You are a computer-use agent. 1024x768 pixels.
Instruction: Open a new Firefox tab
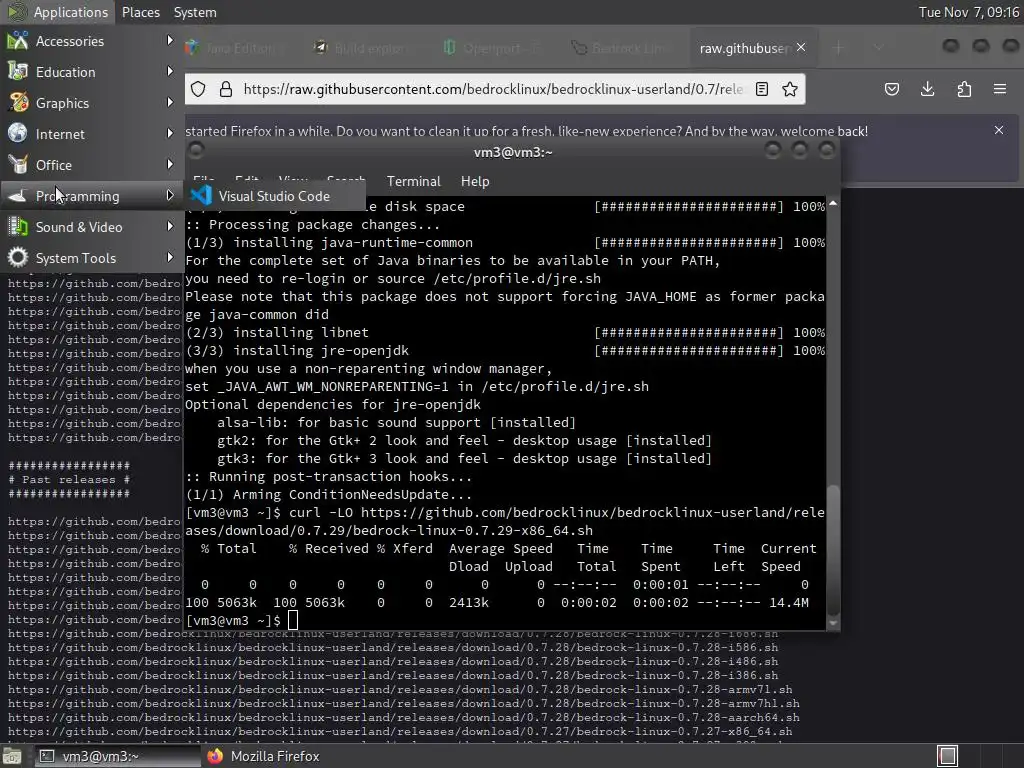tap(839, 48)
